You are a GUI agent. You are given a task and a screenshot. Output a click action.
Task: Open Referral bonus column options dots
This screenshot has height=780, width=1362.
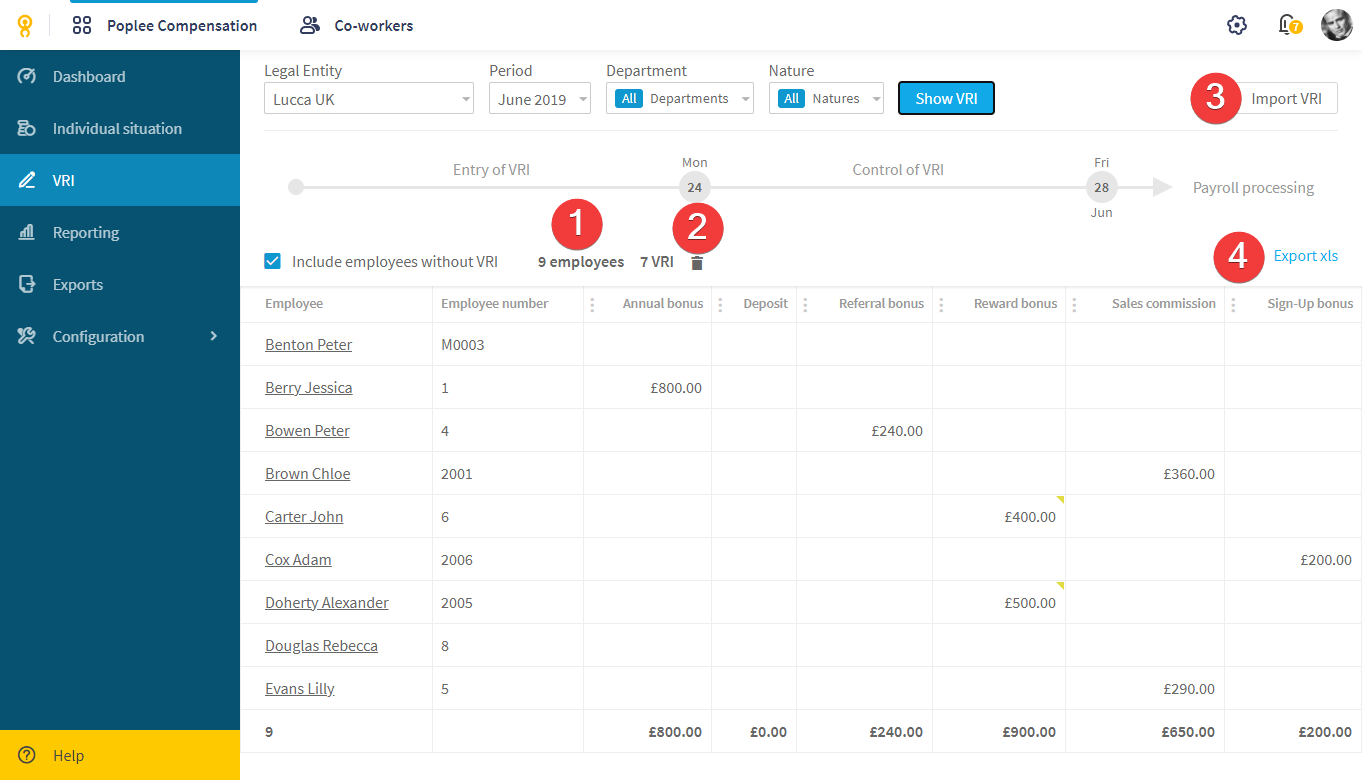tap(805, 304)
